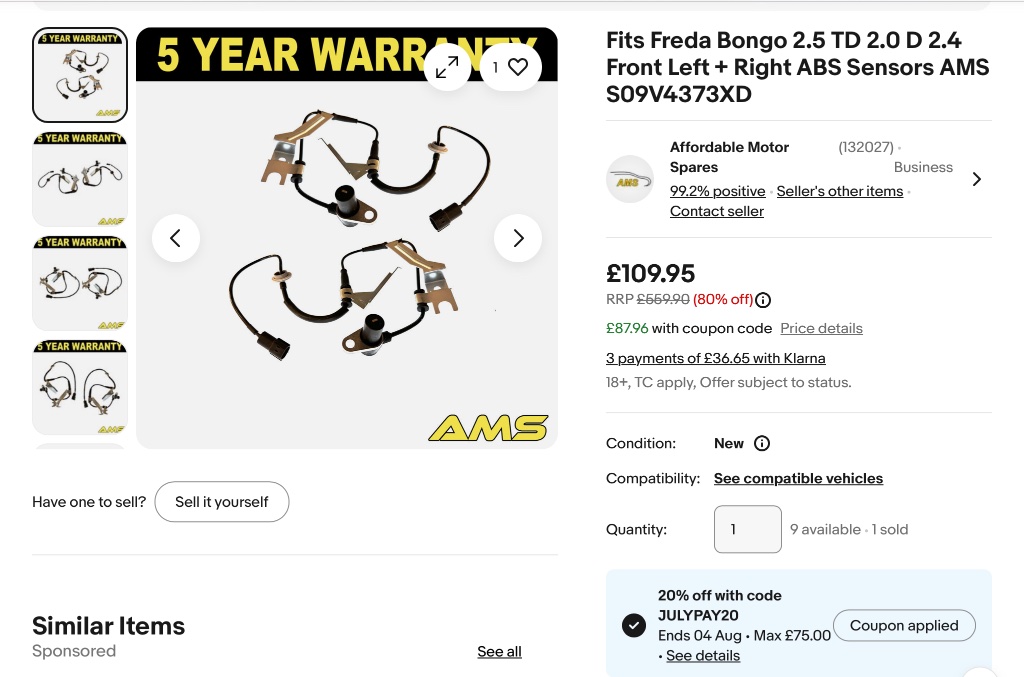Click the expand image fullscreen icon
The image size is (1024, 677).
(x=447, y=67)
